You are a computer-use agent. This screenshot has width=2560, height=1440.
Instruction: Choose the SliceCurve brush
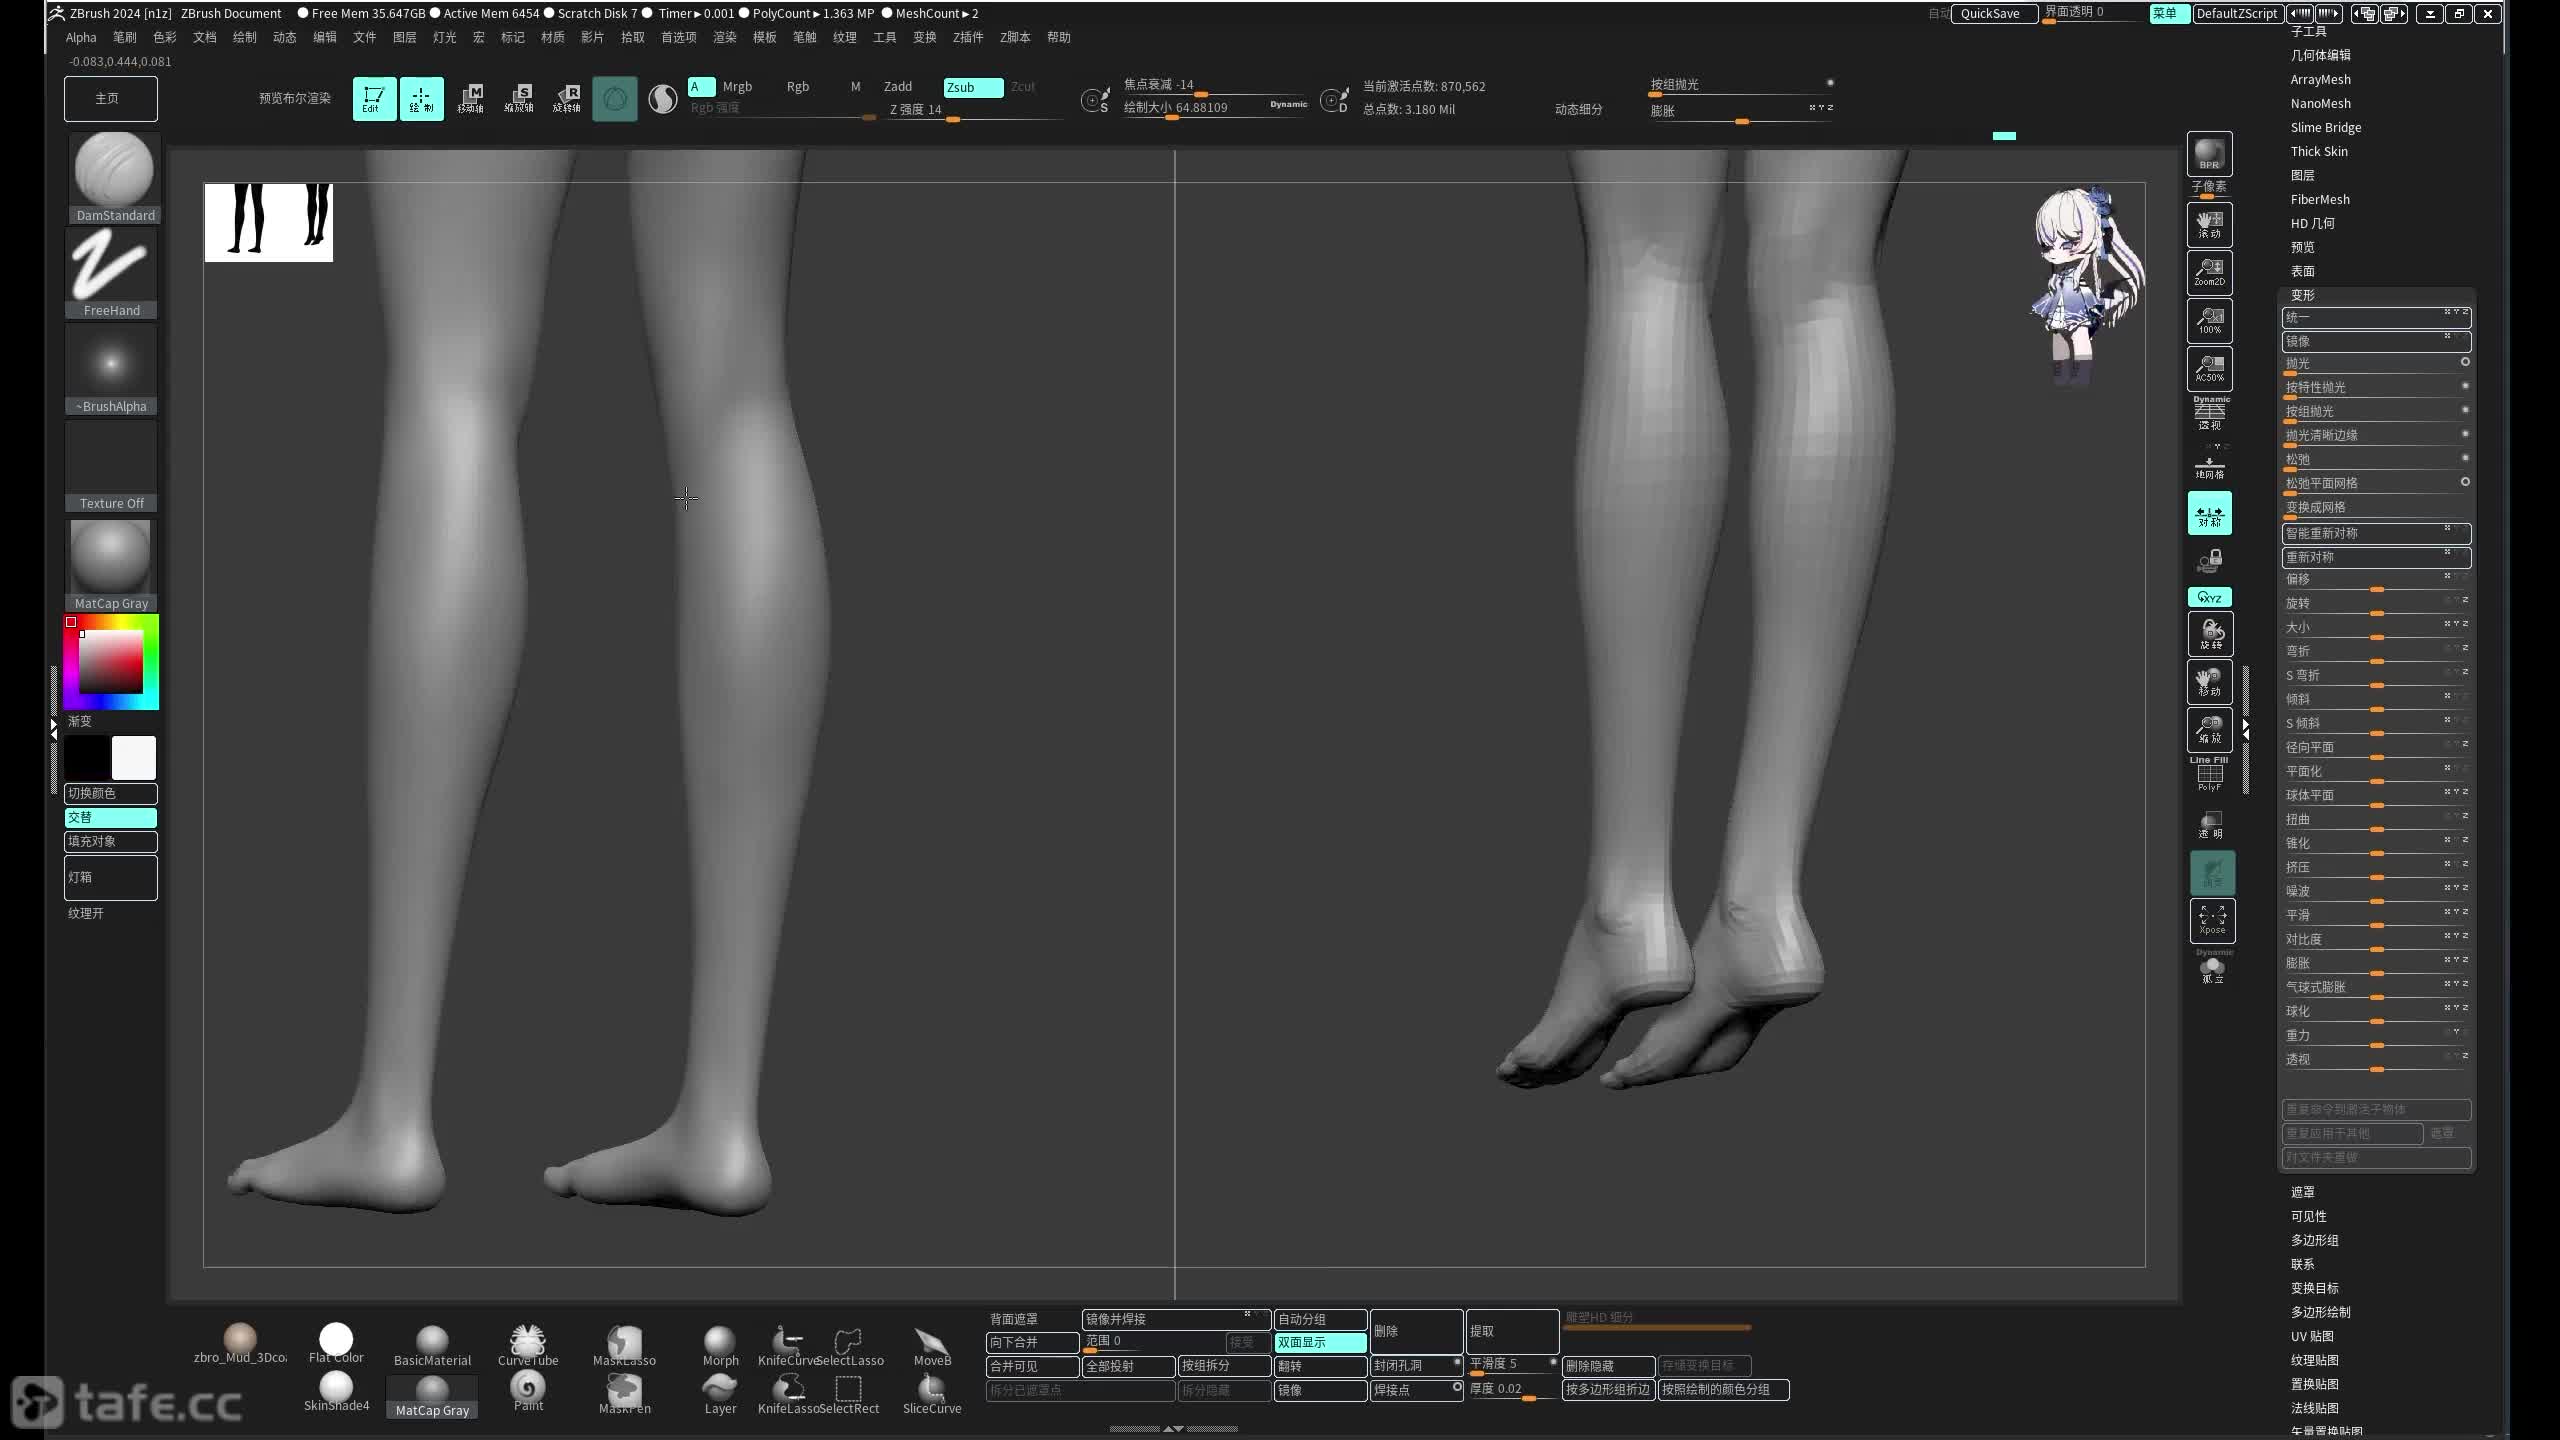931,1394
